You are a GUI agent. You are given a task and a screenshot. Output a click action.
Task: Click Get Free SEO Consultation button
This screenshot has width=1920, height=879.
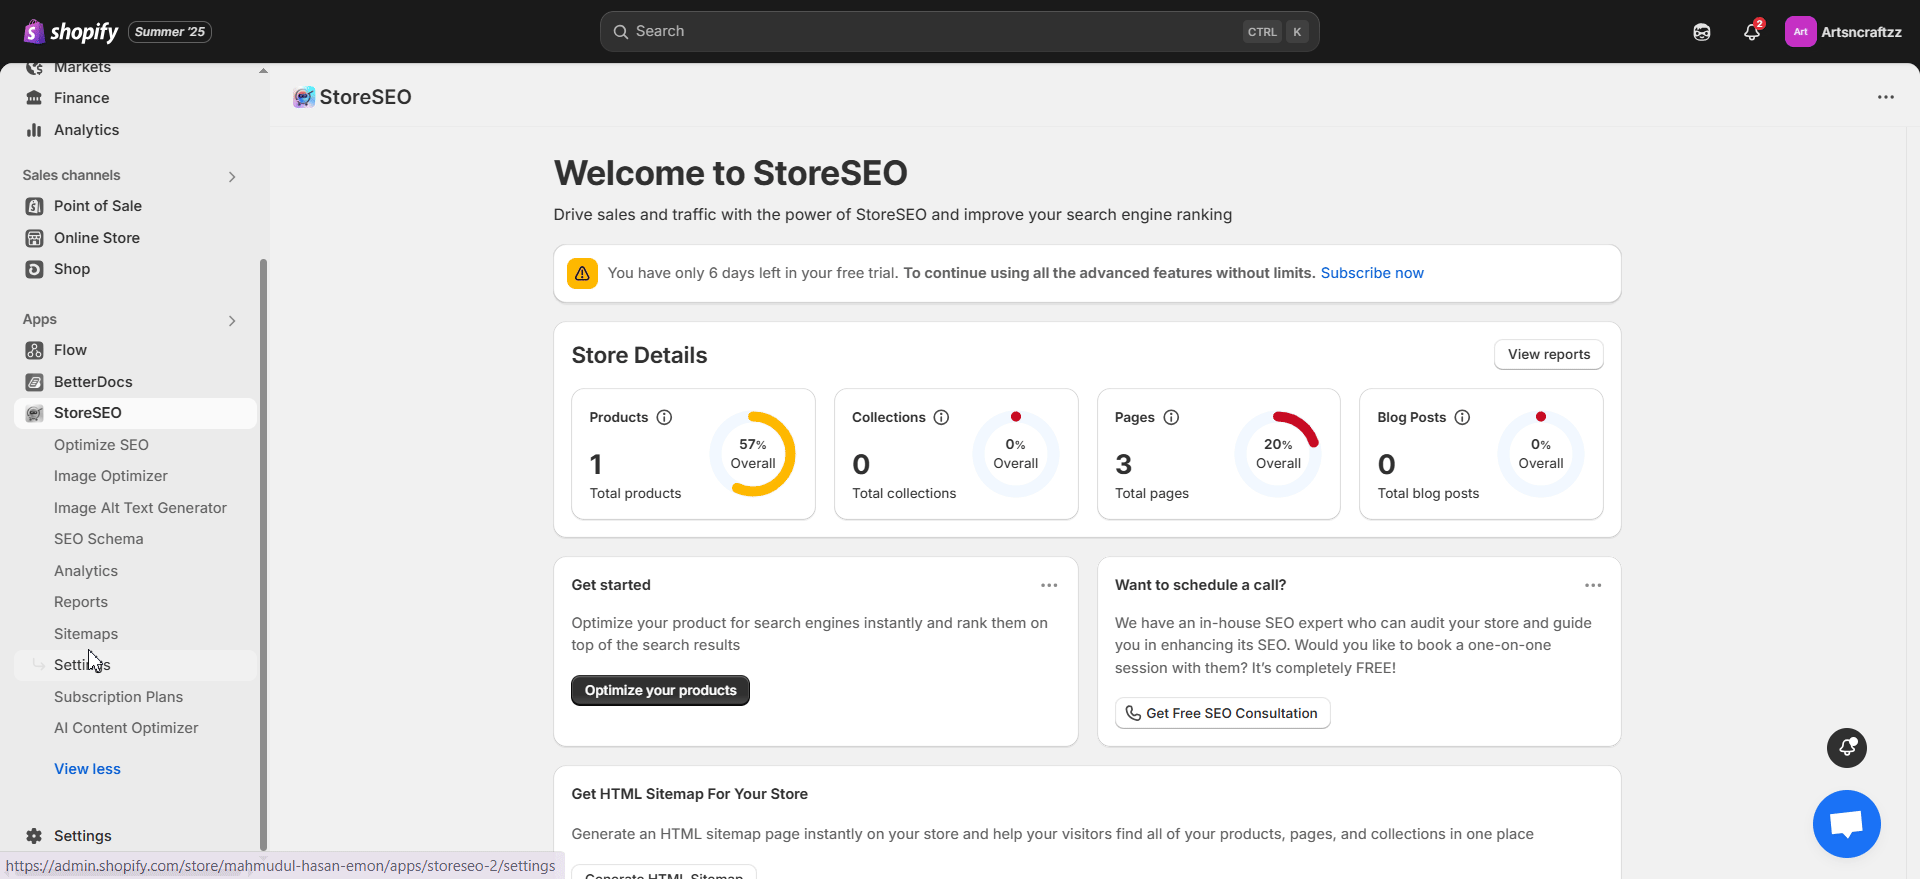point(1222,713)
